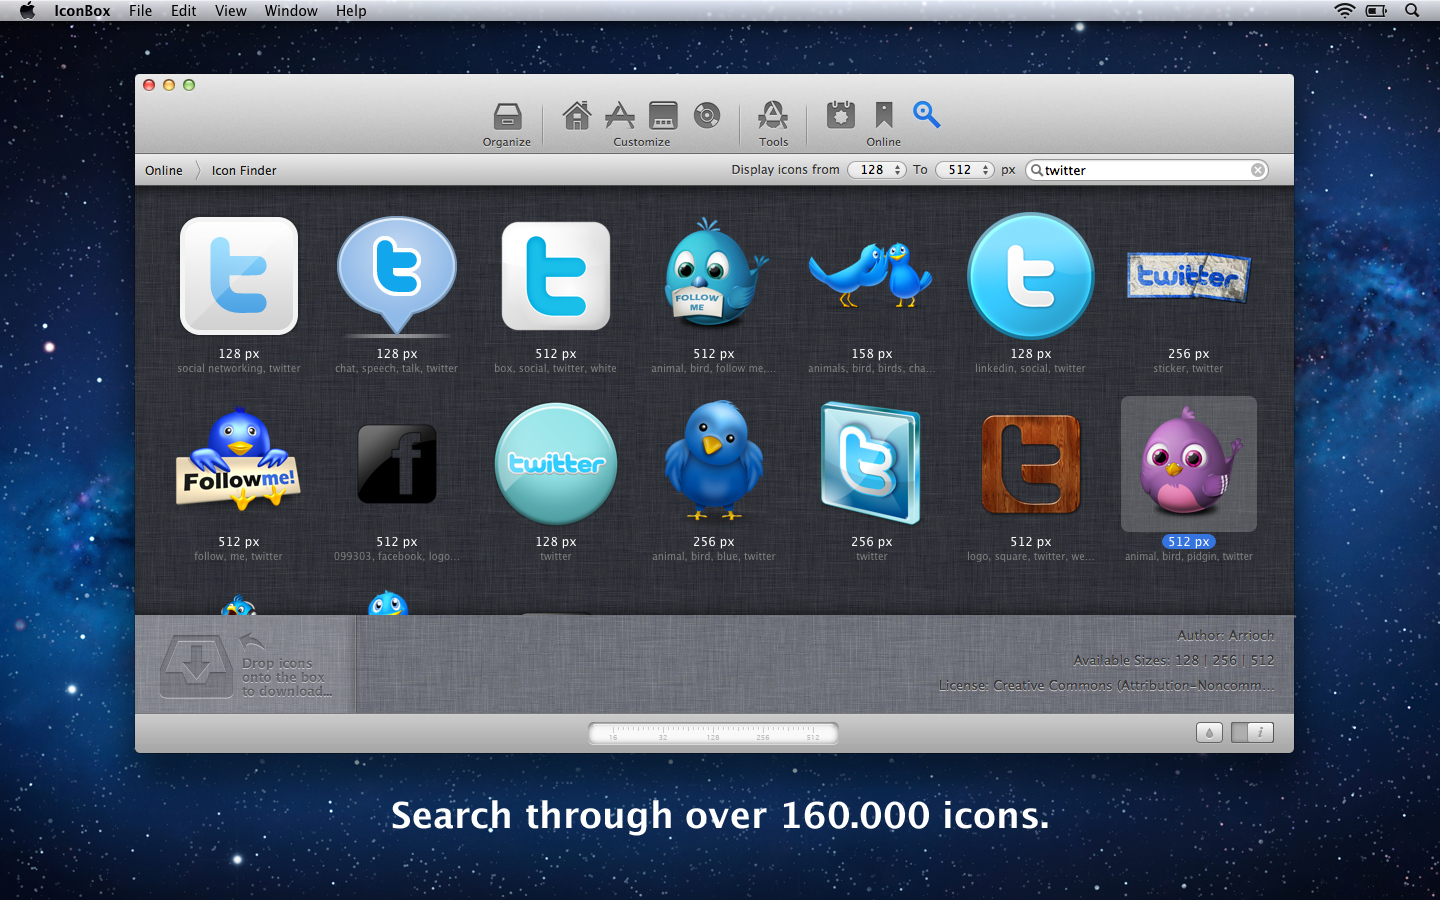Image resolution: width=1440 pixels, height=900 pixels.
Task: Select the home icon under Customize
Action: (576, 115)
